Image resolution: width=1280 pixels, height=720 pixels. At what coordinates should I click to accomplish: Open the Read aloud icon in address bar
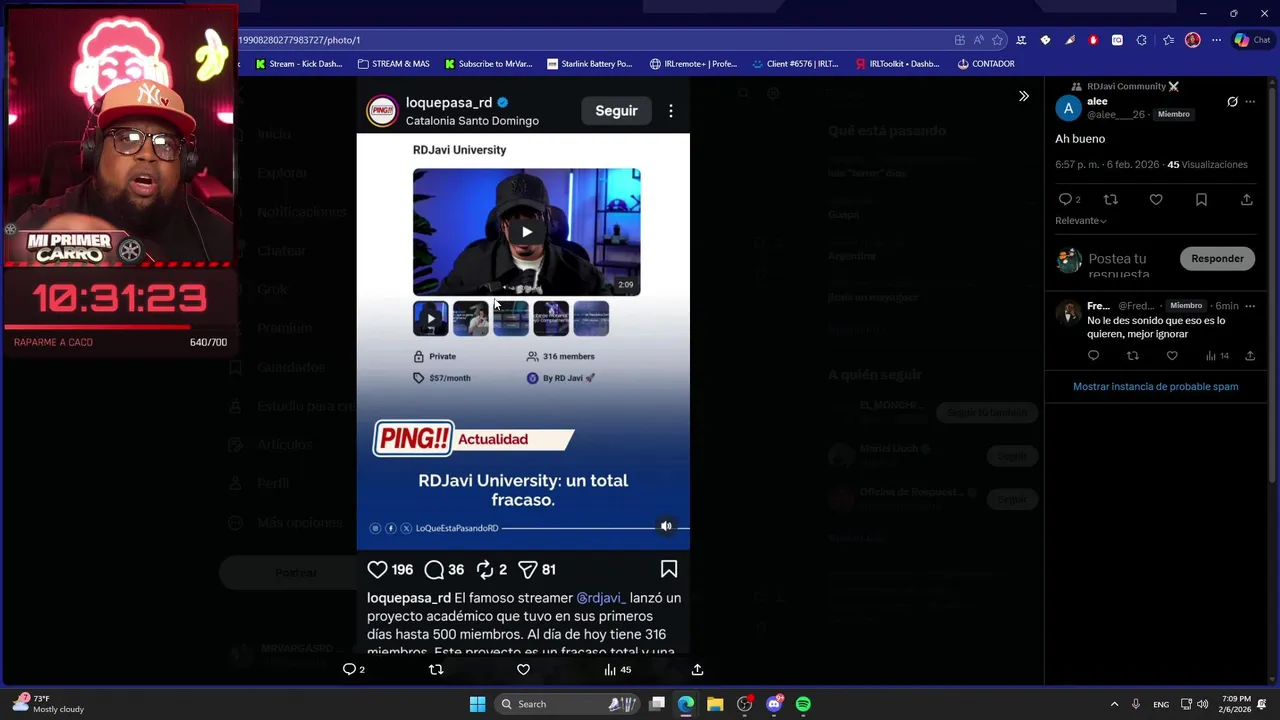click(x=978, y=40)
